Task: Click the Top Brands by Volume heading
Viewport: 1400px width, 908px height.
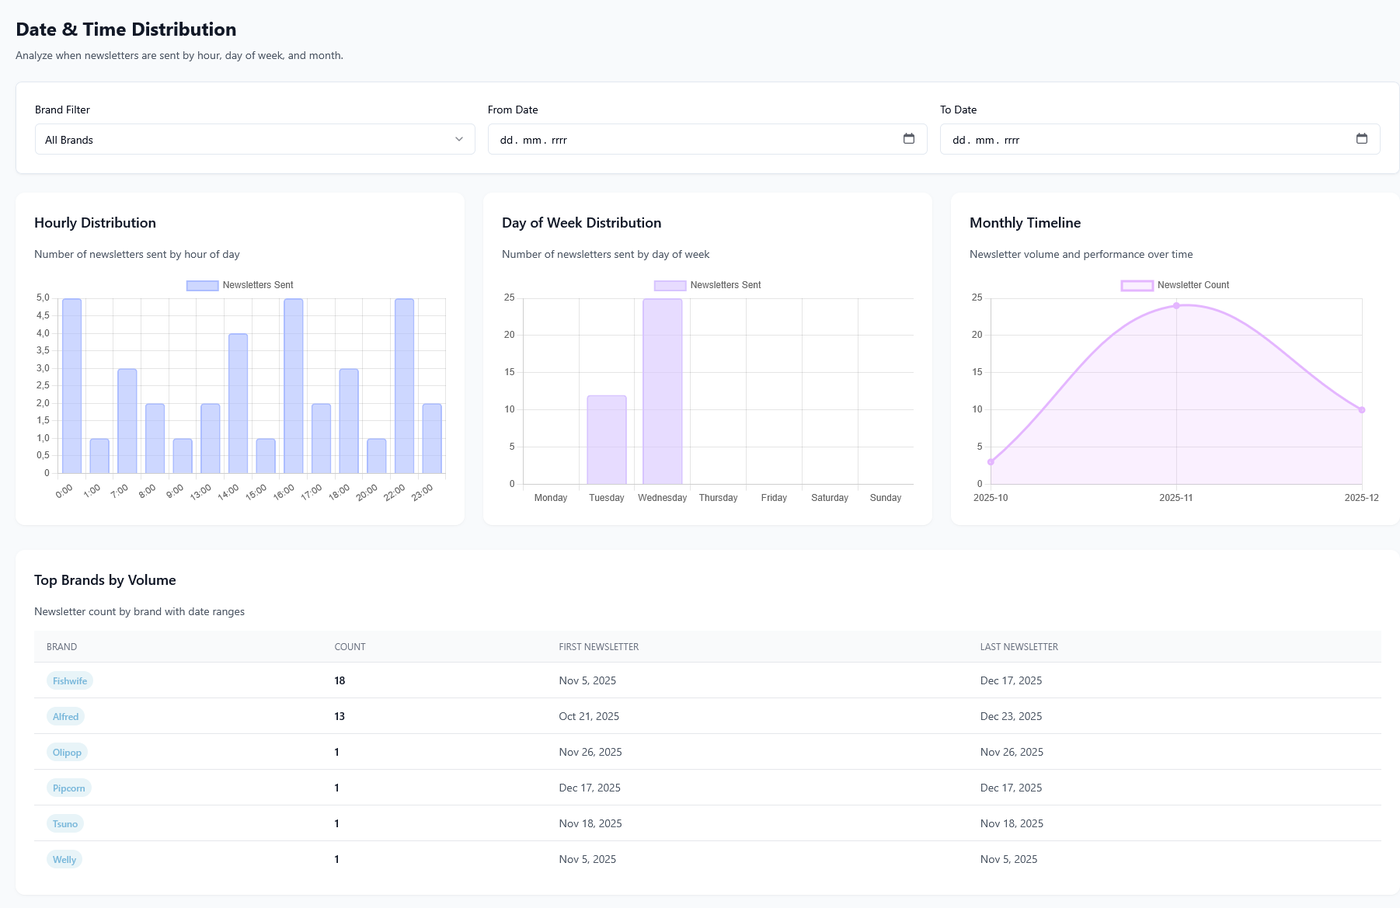Action: coord(105,580)
